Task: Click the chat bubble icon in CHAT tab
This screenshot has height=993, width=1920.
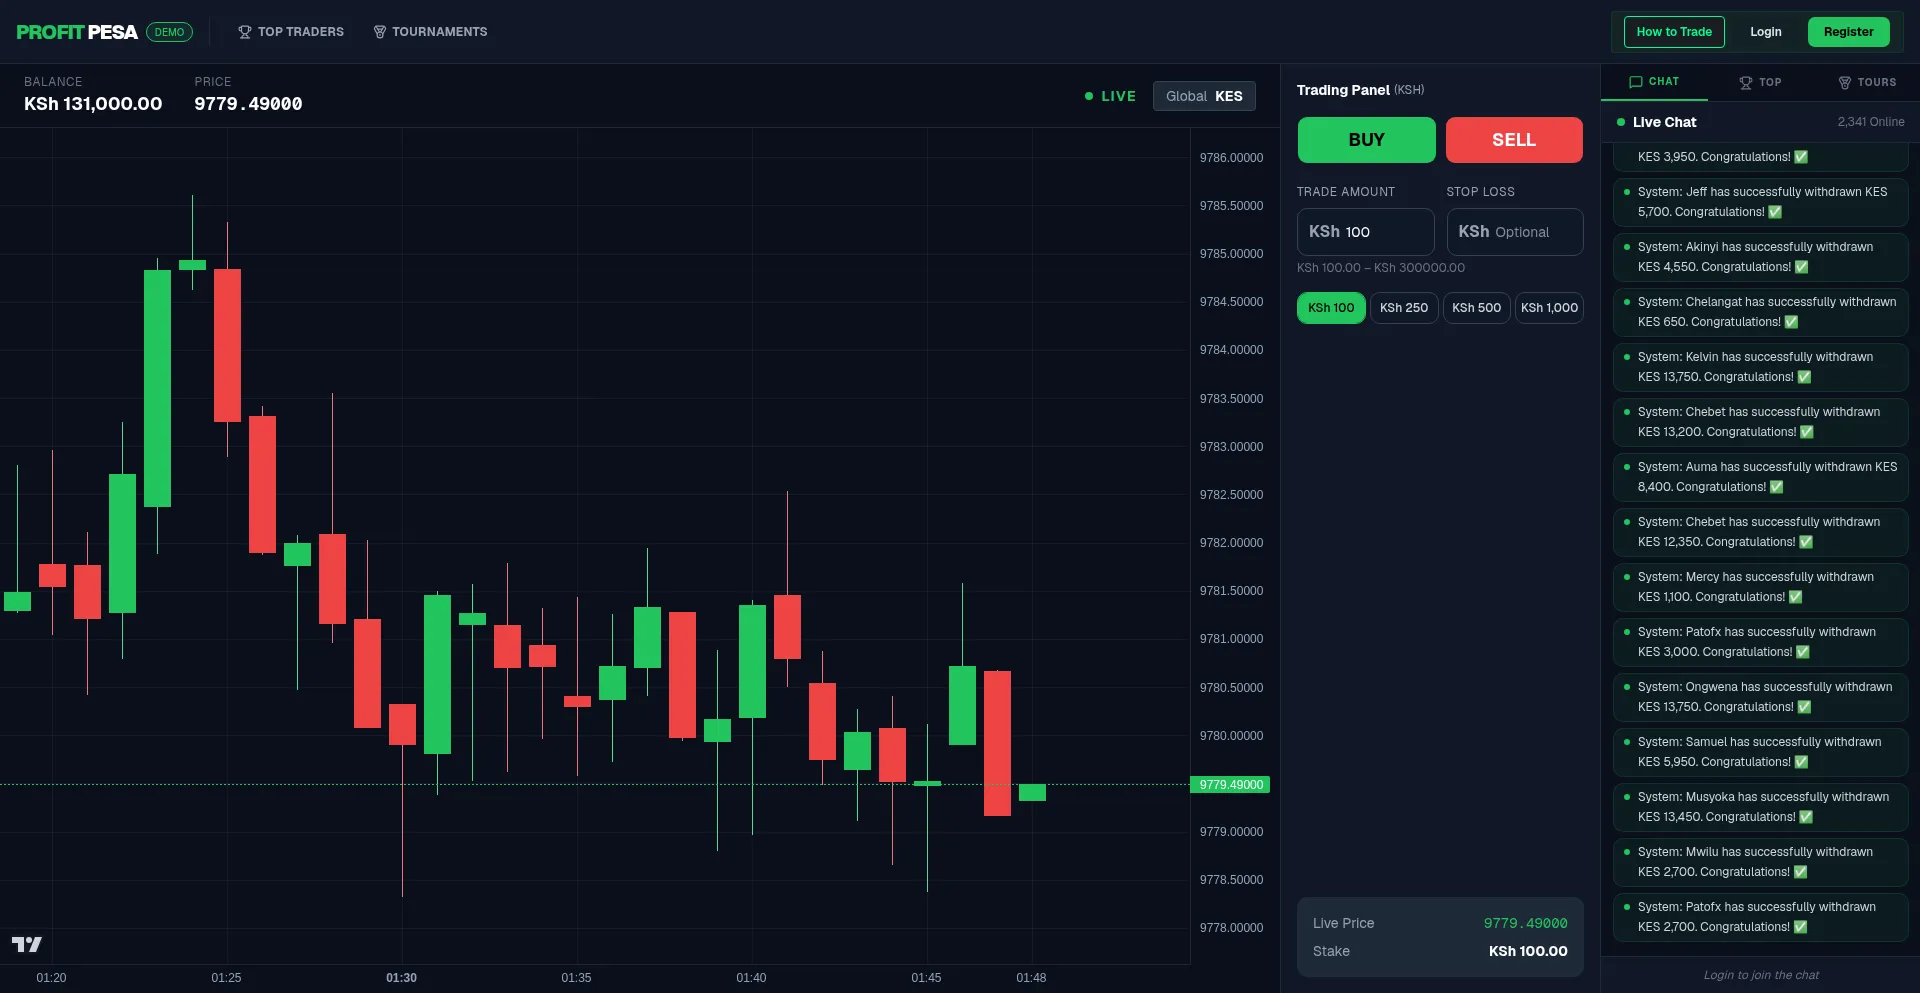Action: [1636, 82]
